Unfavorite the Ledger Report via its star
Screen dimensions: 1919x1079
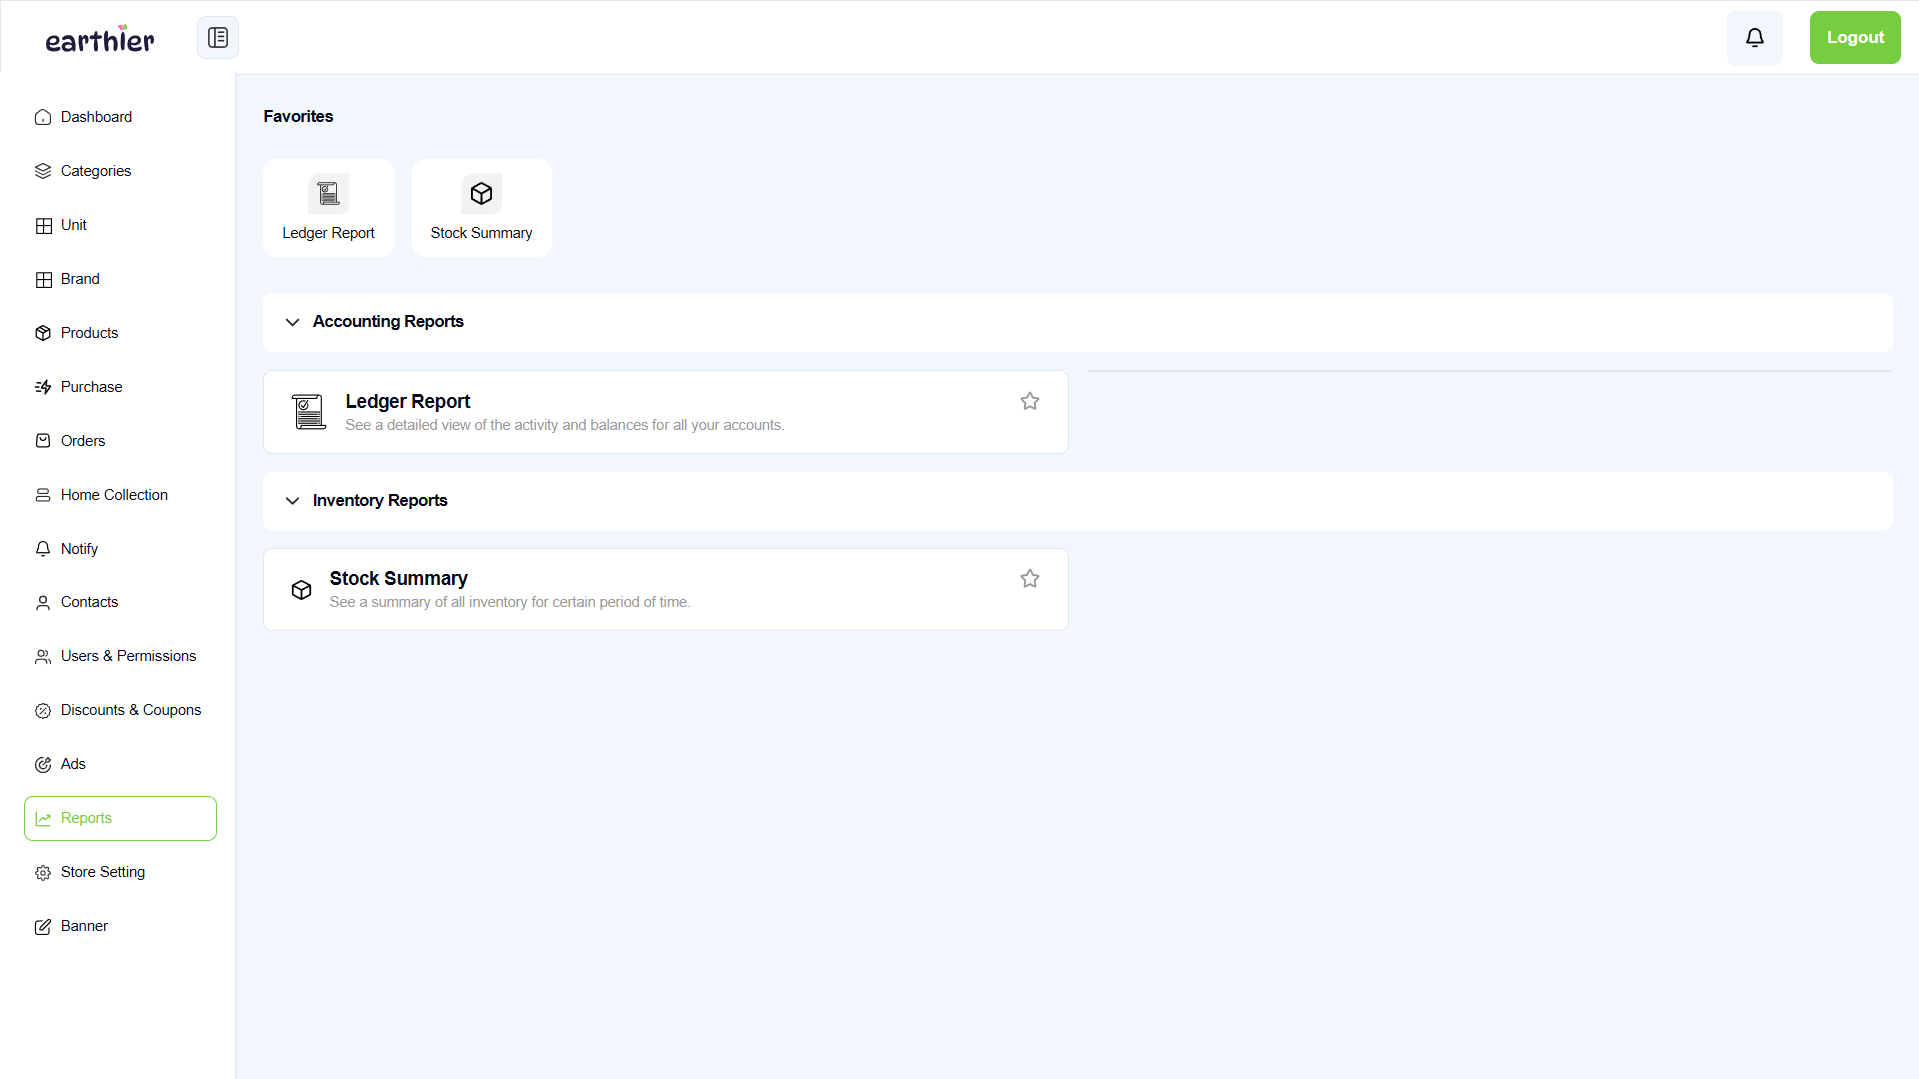point(1030,400)
